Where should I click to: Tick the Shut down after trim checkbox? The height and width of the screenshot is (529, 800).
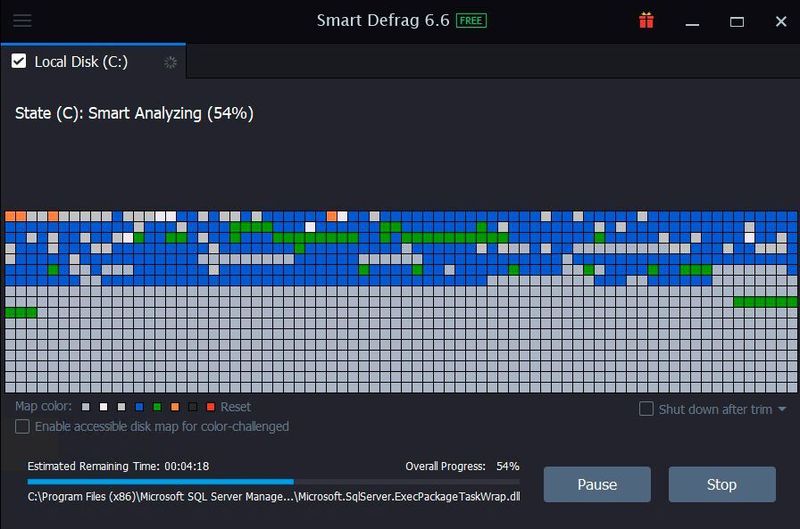tap(646, 409)
